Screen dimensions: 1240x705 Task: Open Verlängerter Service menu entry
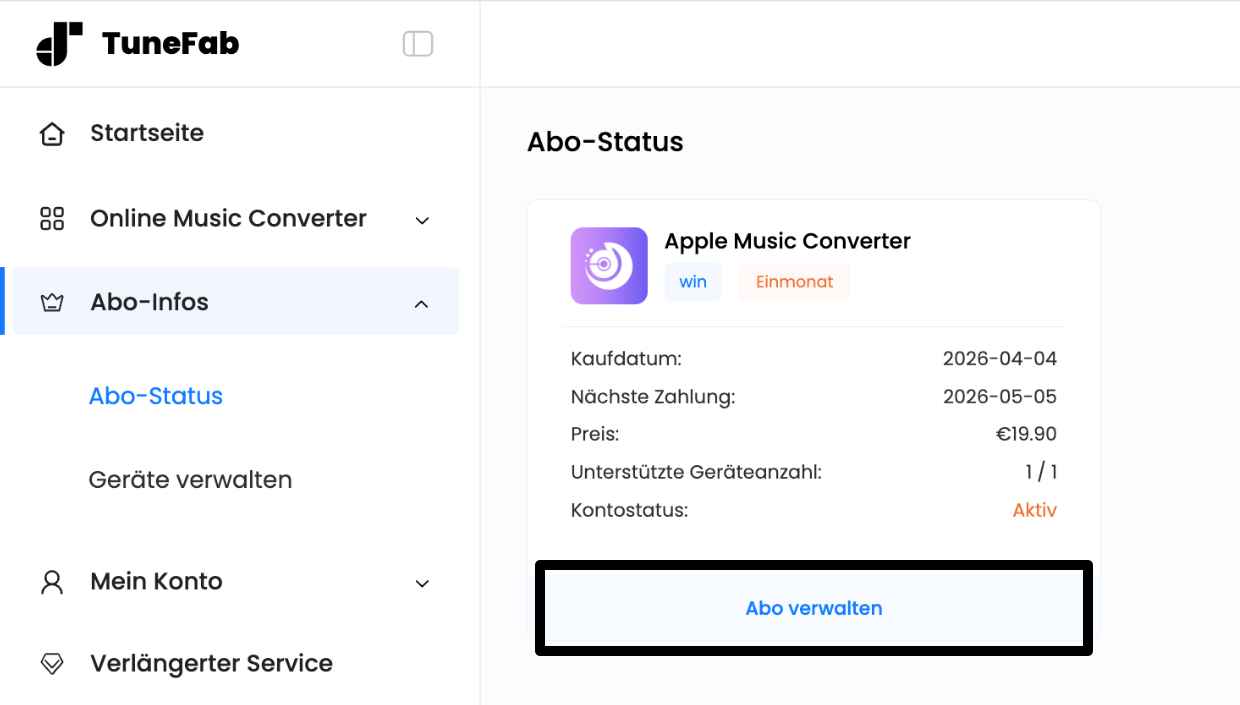pos(211,664)
